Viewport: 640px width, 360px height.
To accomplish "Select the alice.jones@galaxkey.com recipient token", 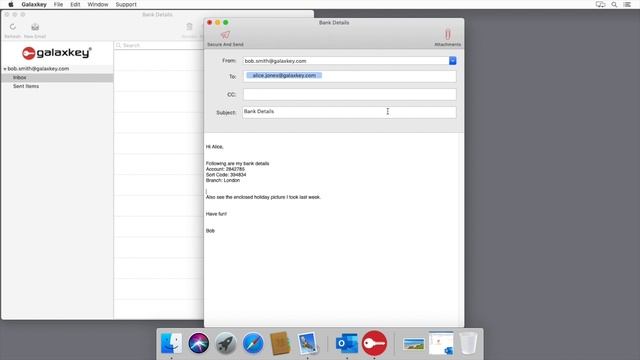I will click(x=284, y=76).
